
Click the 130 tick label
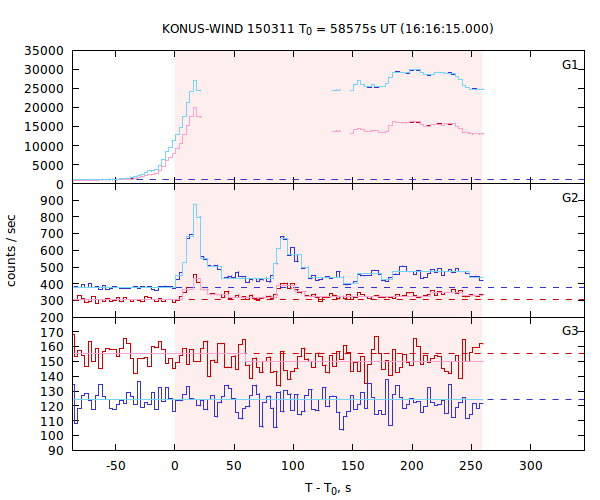[x=52, y=392]
